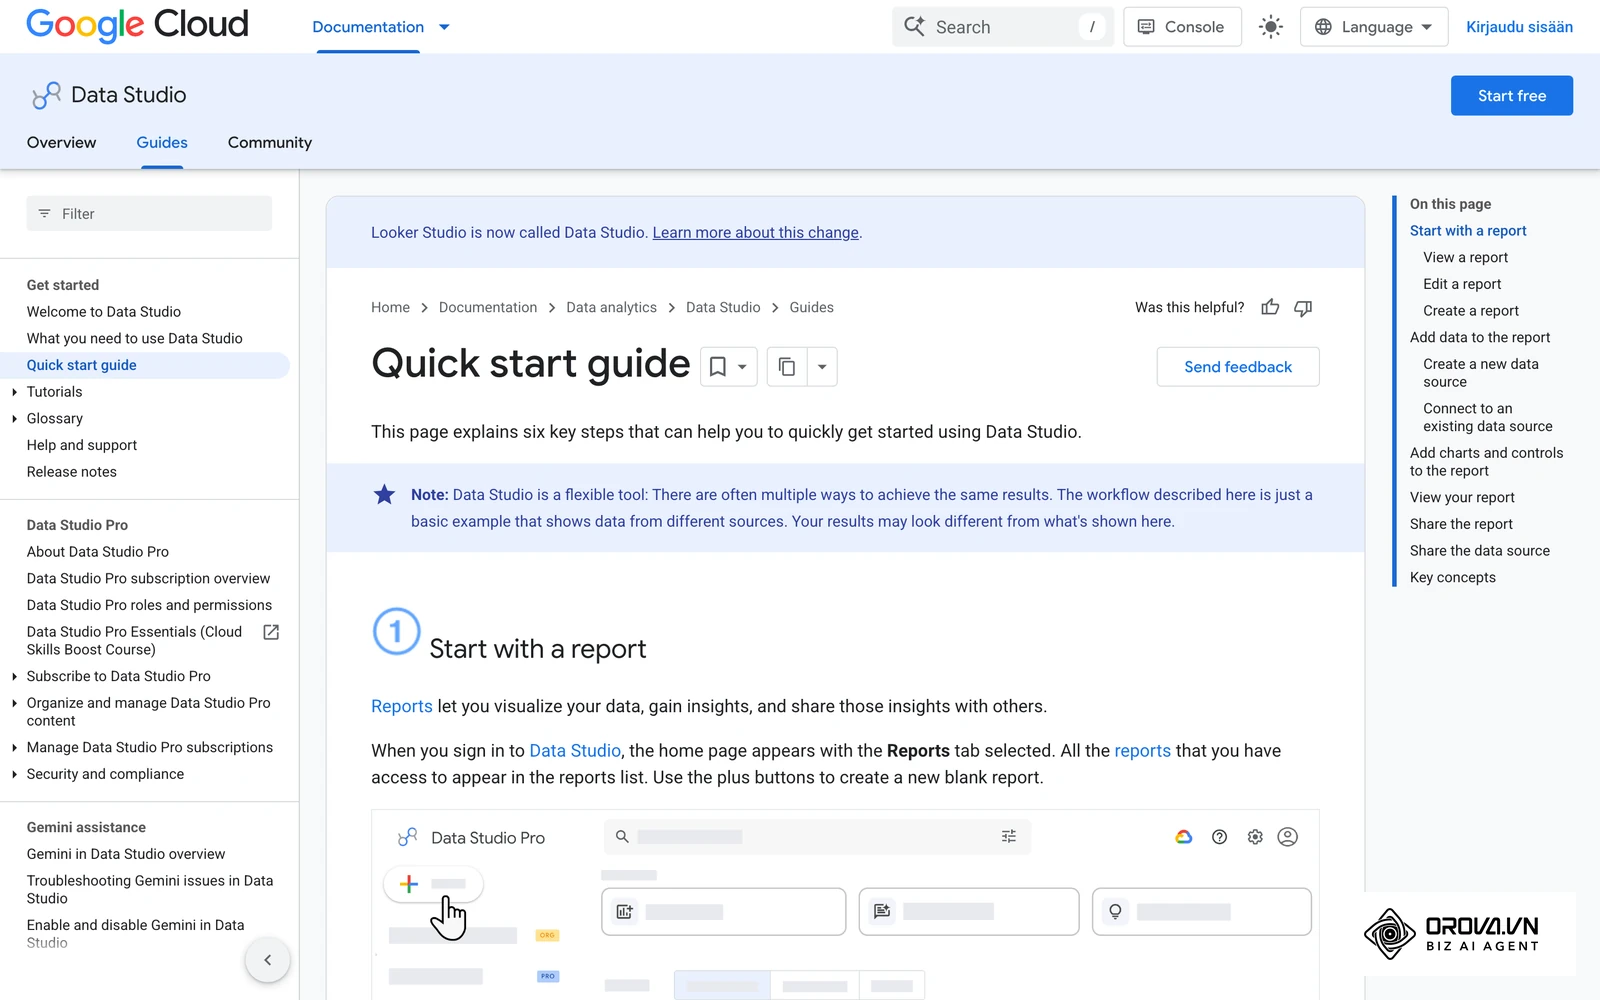Expand the Glossary section
The image size is (1600, 1000).
(14, 419)
